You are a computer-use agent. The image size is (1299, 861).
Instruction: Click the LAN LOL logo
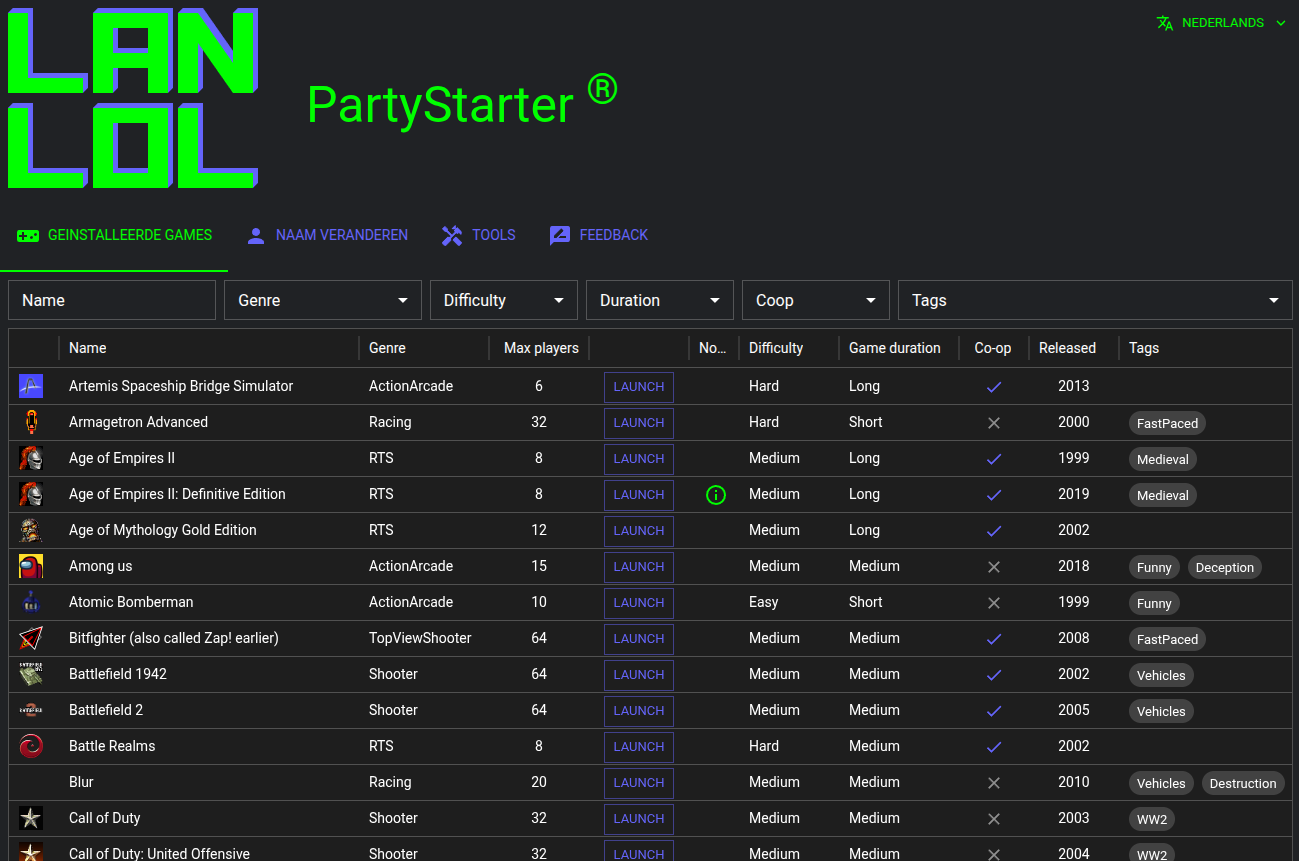point(133,99)
